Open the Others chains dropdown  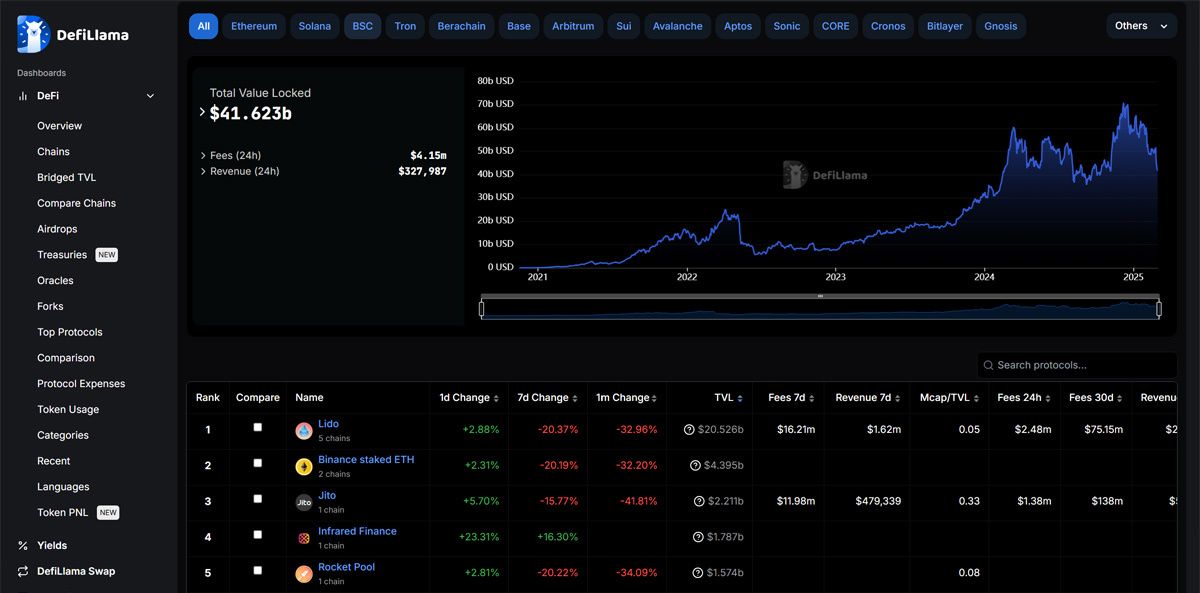click(x=1142, y=26)
